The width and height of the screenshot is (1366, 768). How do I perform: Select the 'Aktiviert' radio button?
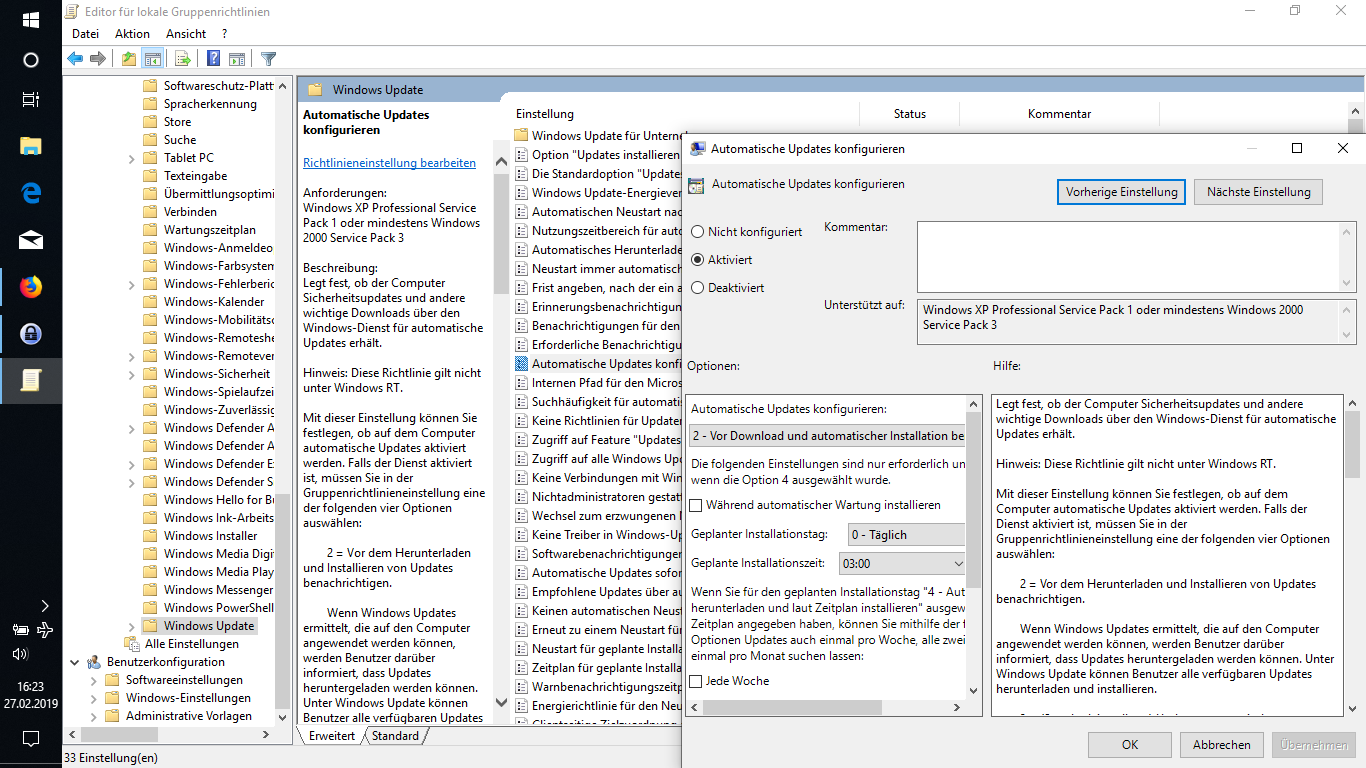697,259
